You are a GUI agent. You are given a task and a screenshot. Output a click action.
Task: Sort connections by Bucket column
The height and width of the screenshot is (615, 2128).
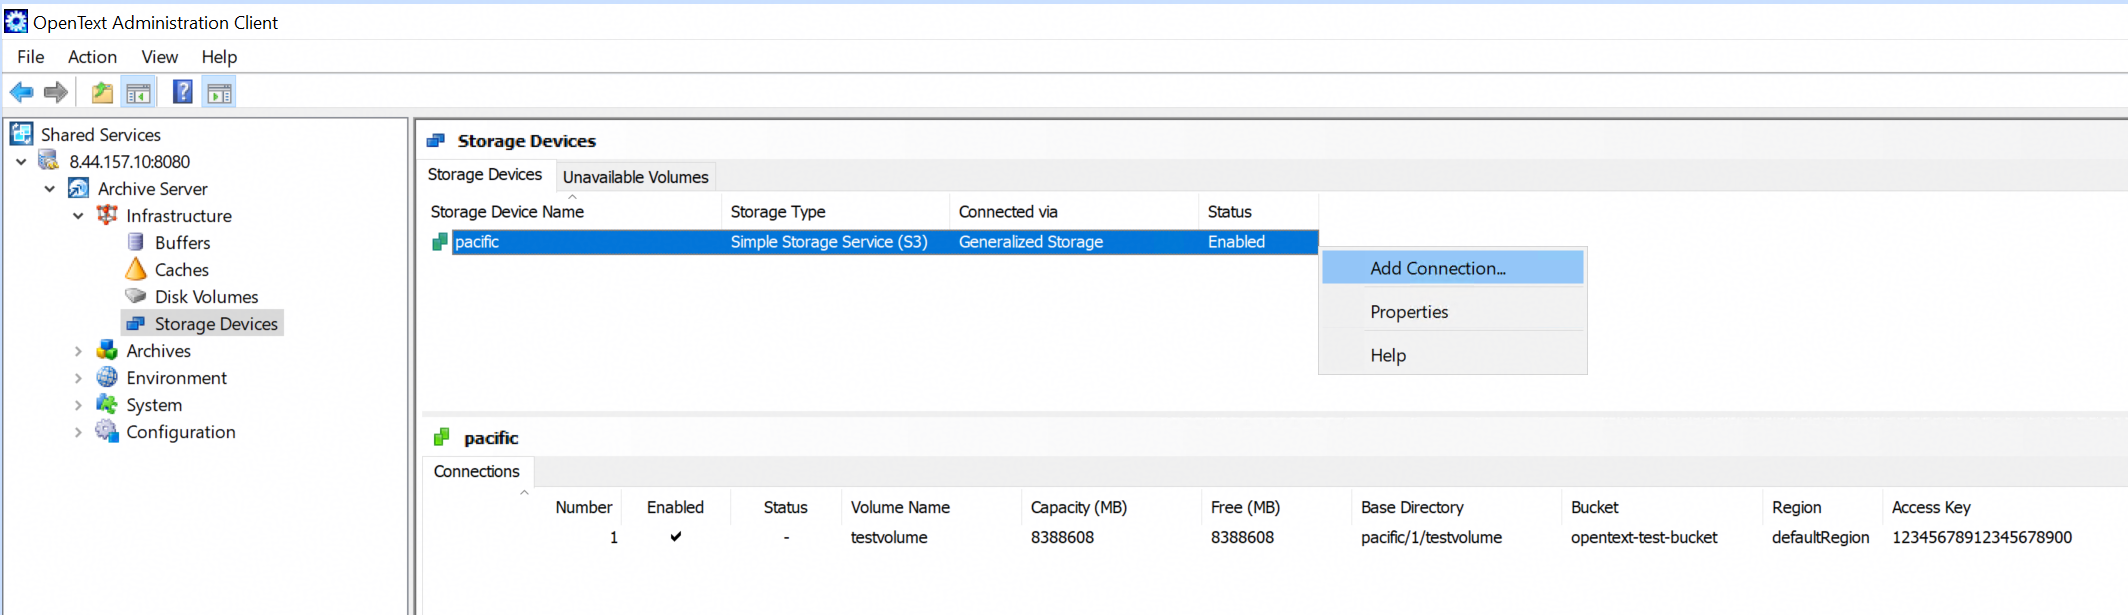tap(1661, 507)
